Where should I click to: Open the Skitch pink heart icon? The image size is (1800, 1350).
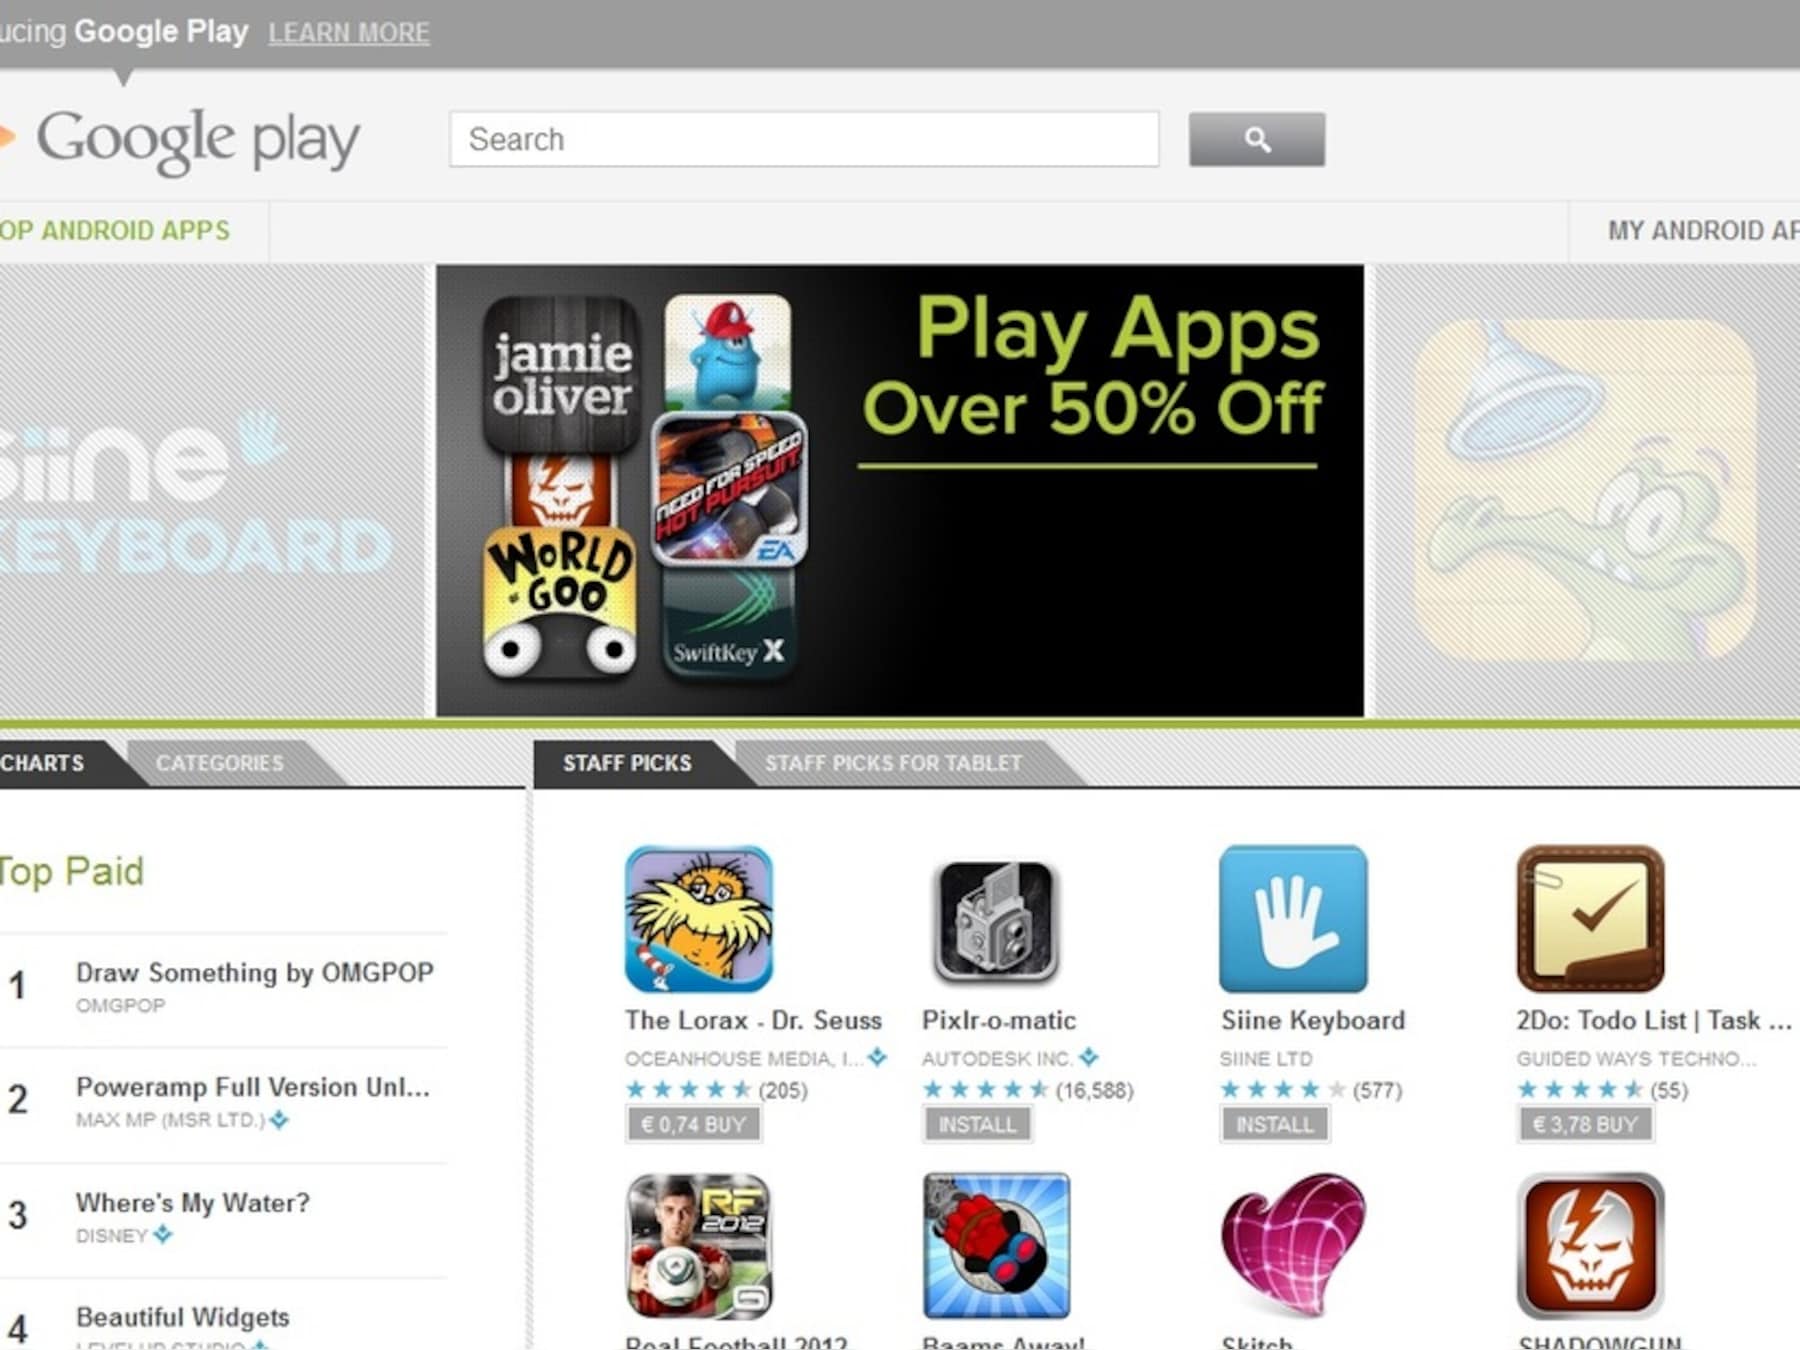point(1293,1246)
